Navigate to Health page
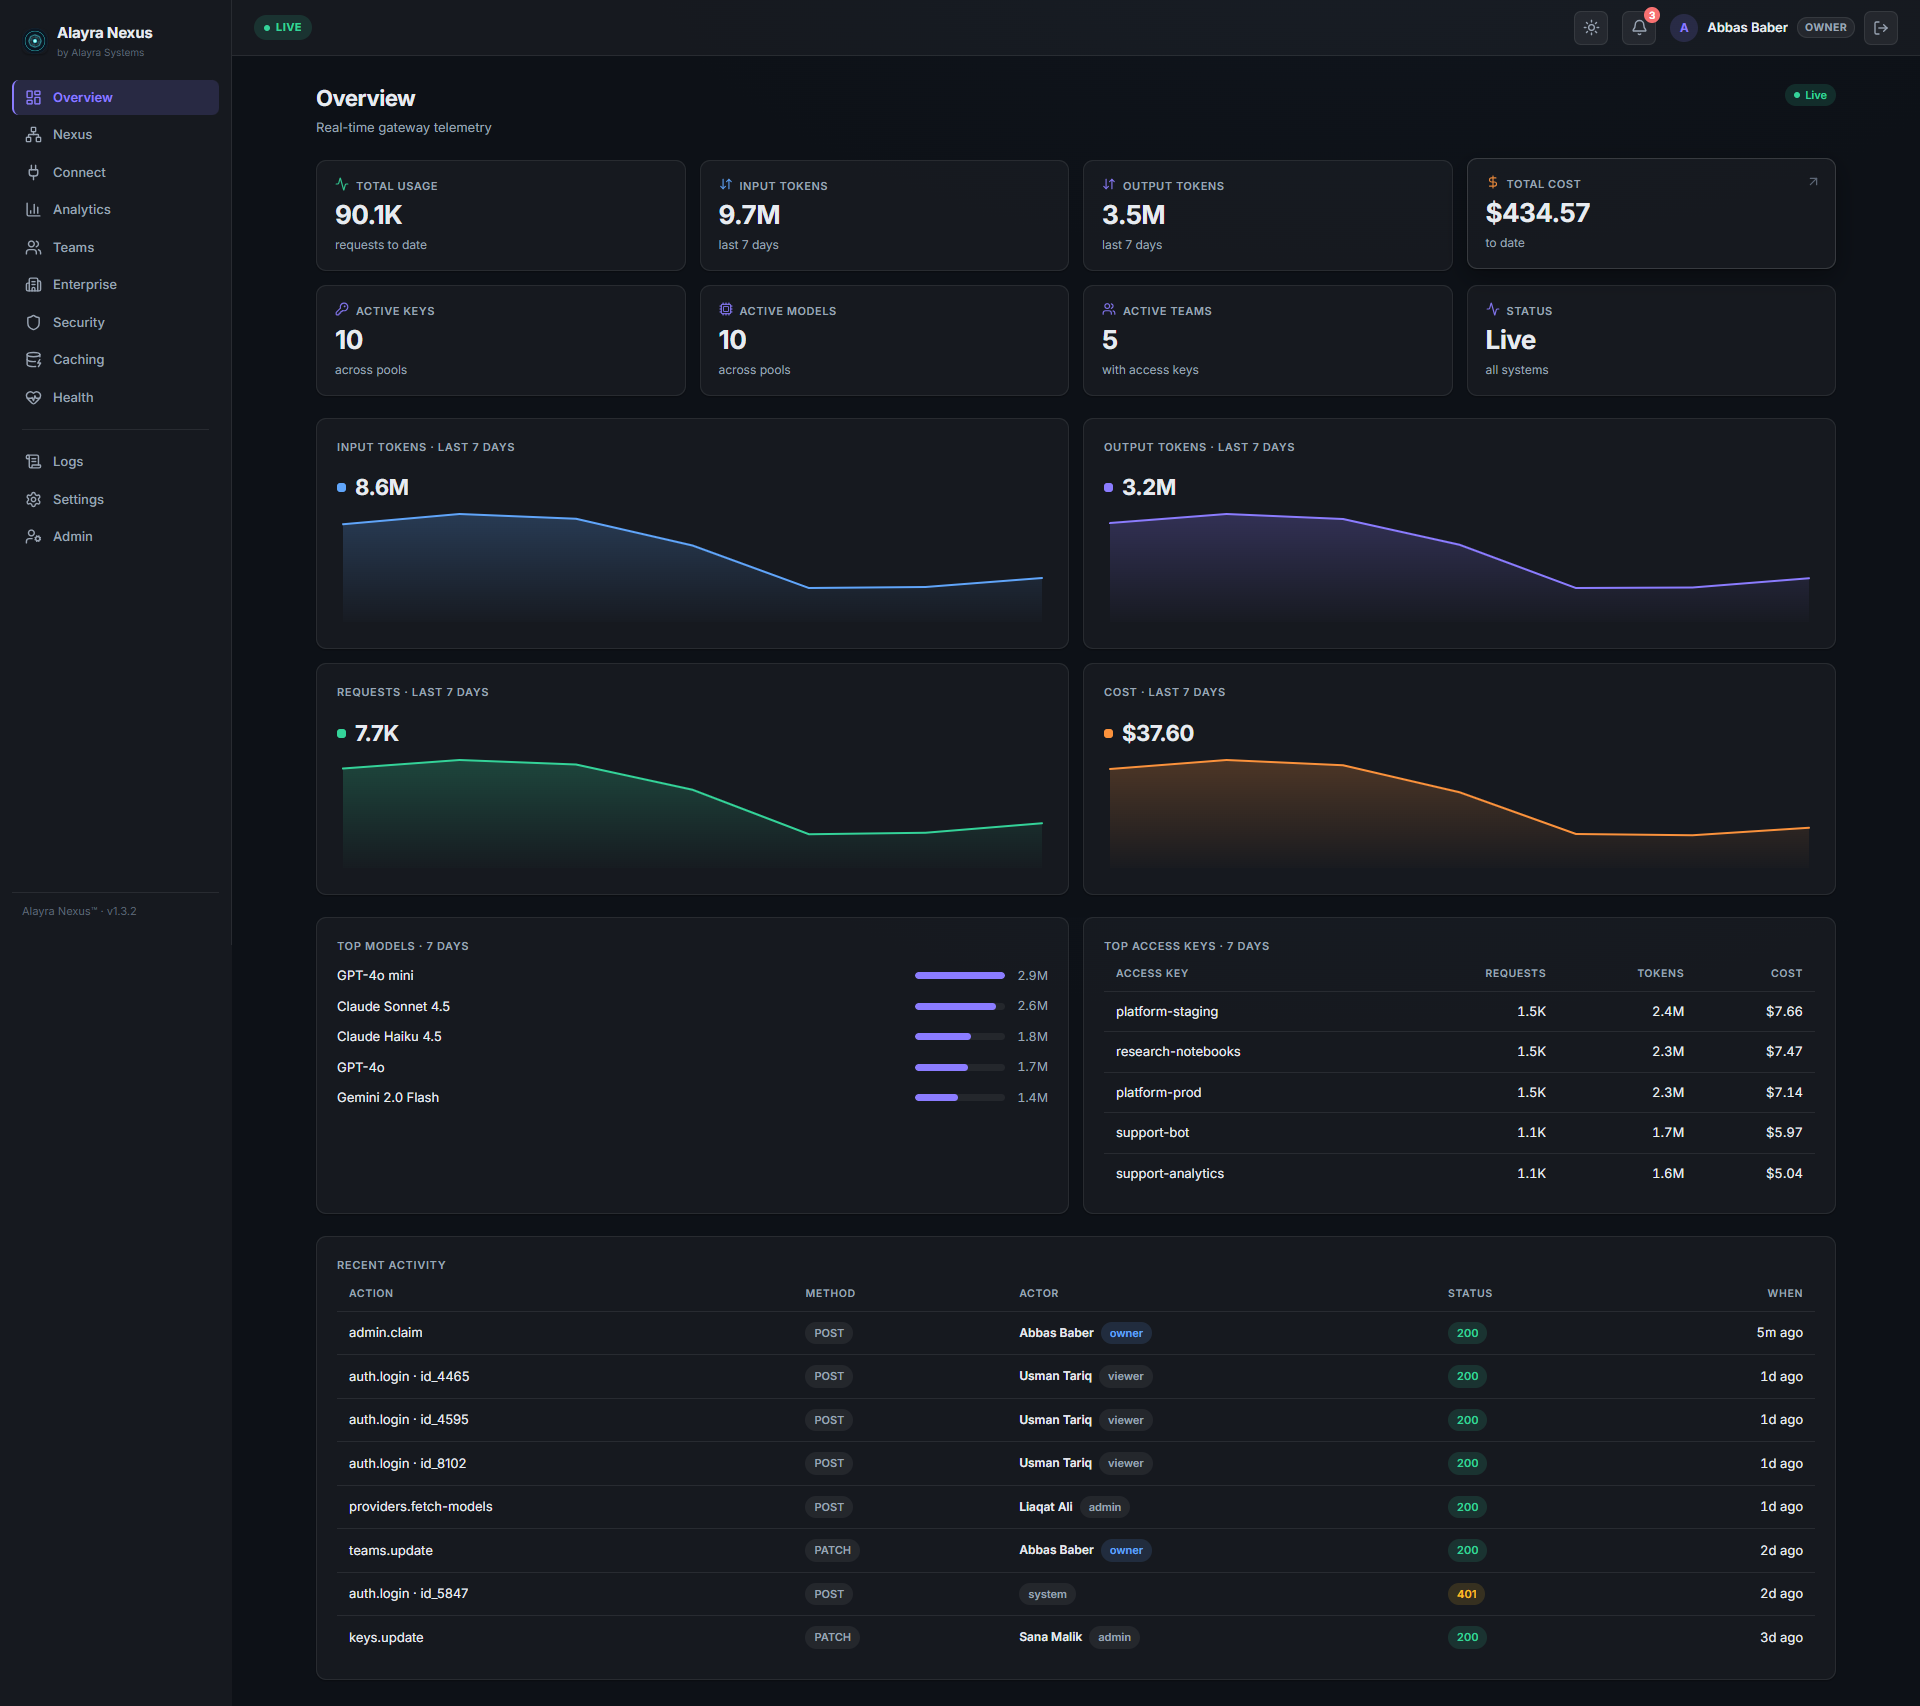This screenshot has height=1706, width=1920. point(116,397)
